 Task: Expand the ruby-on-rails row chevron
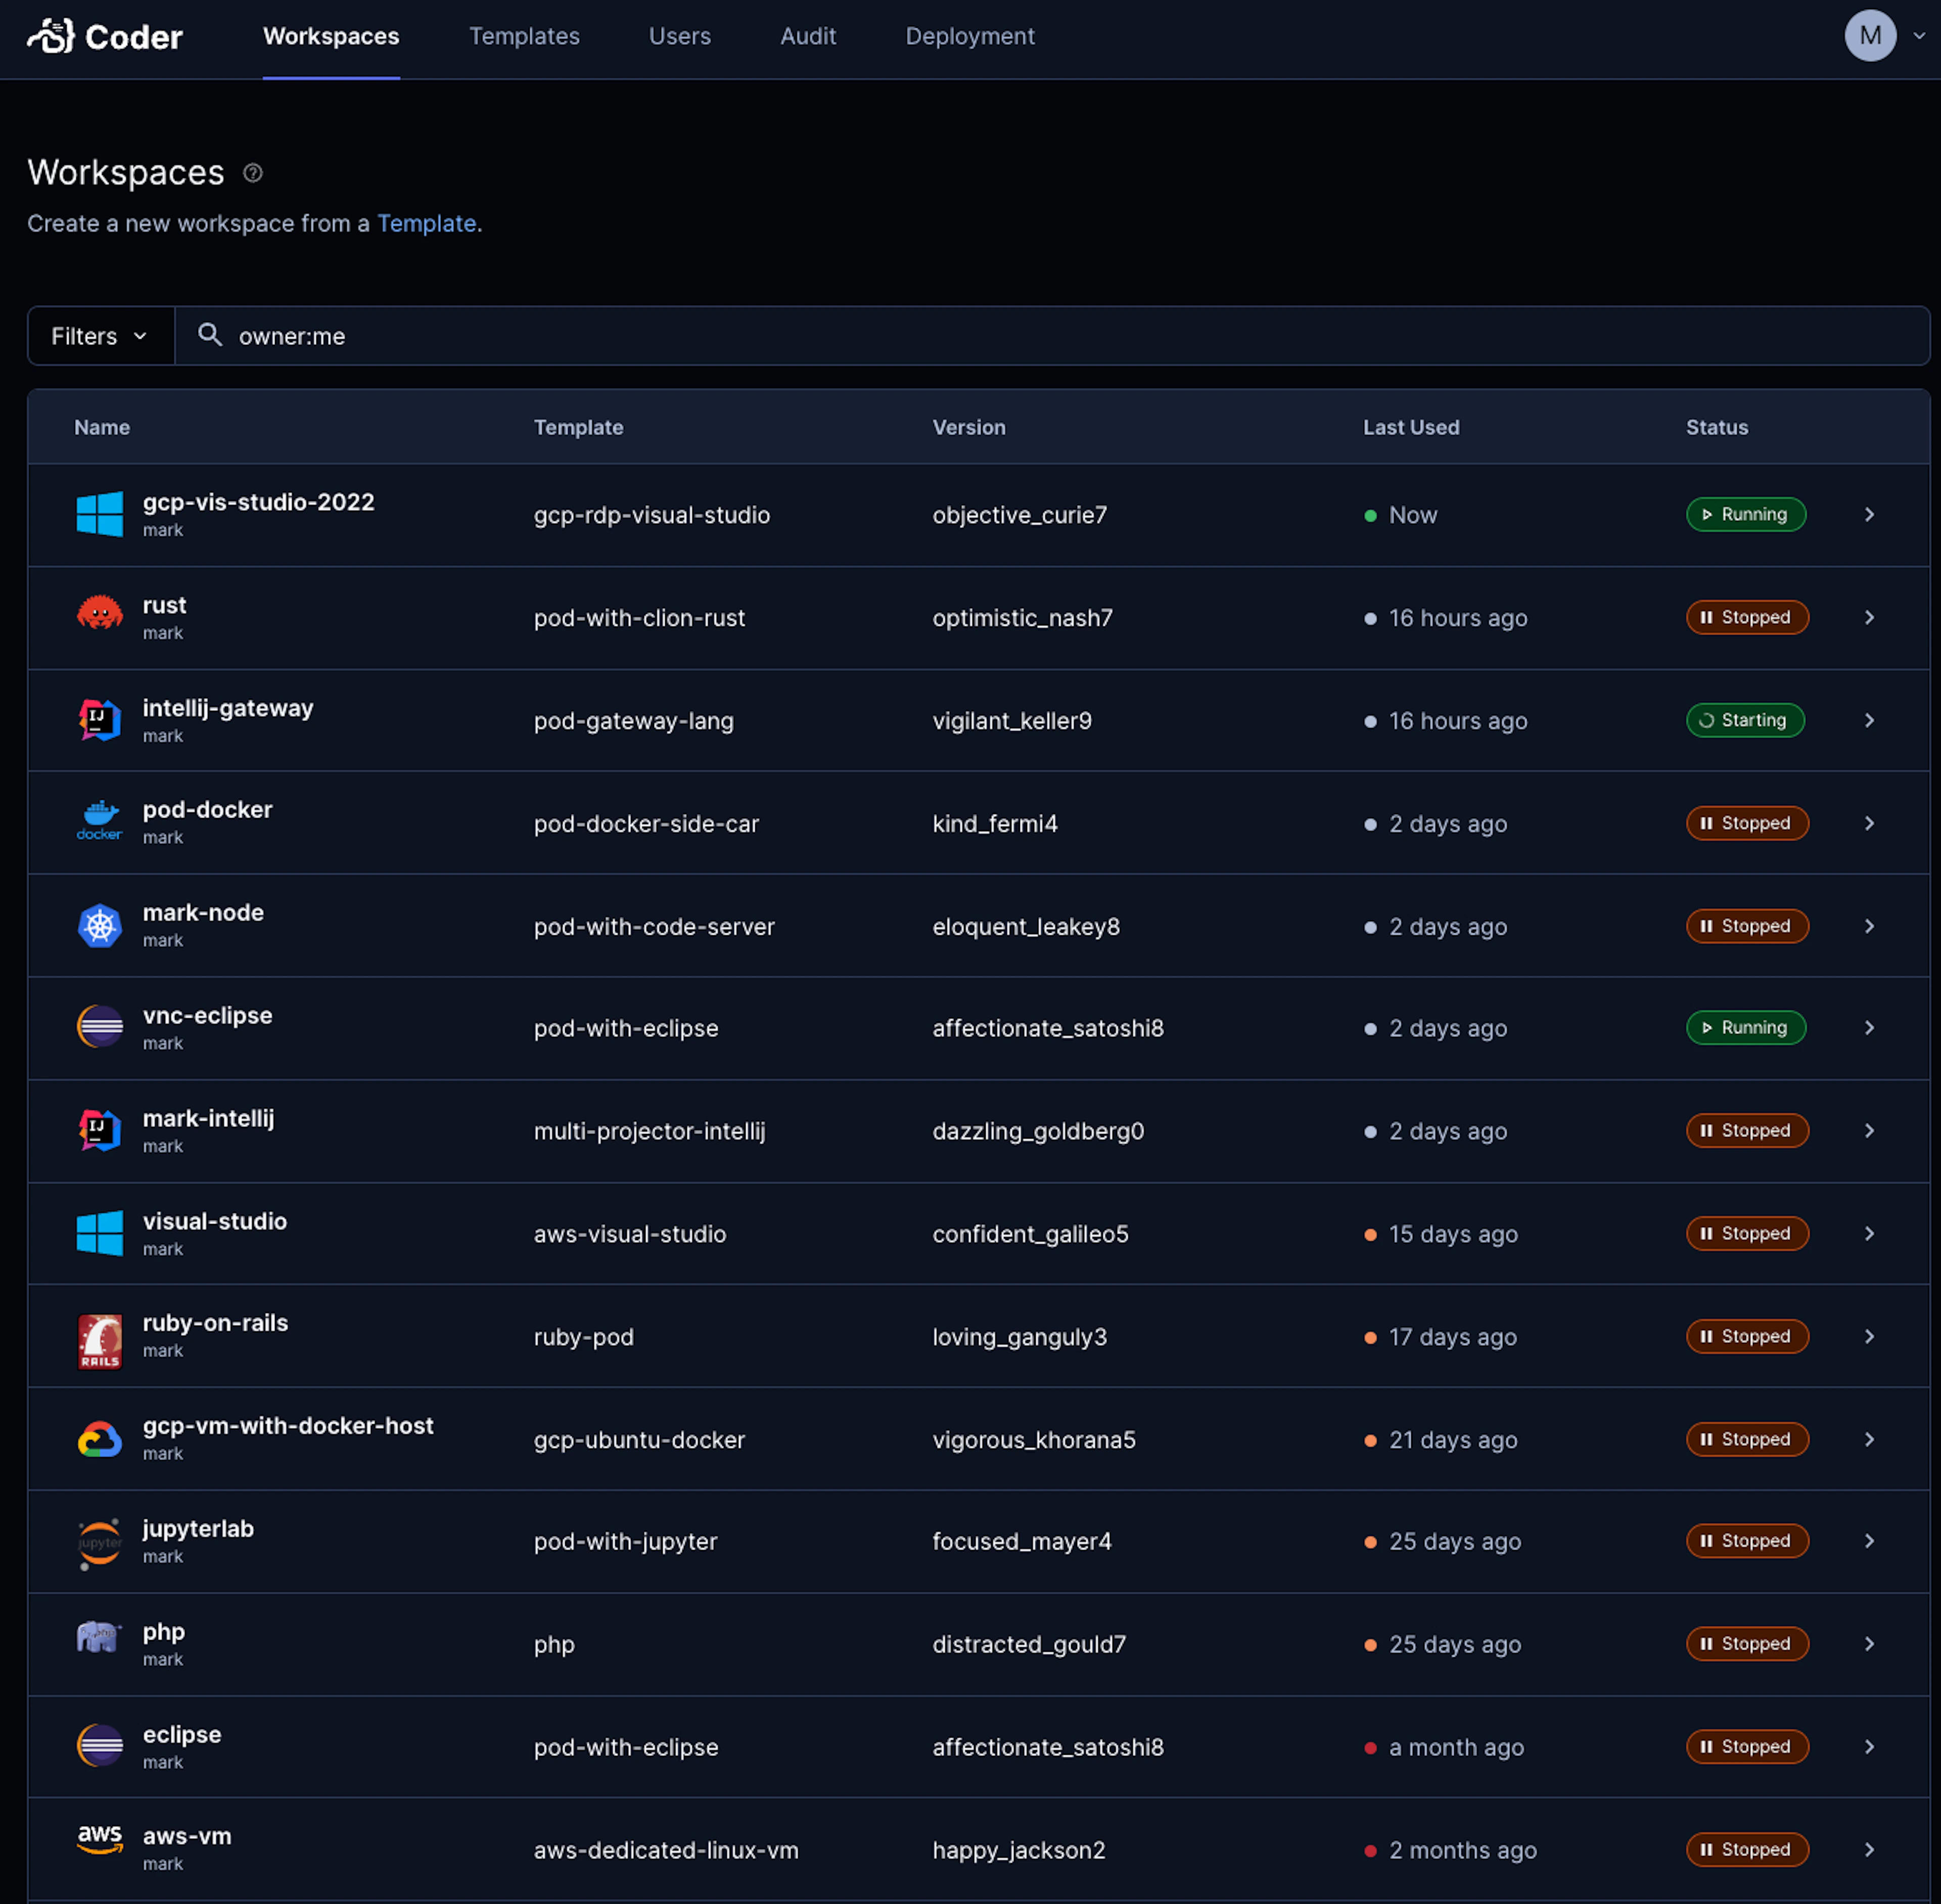(x=1869, y=1336)
